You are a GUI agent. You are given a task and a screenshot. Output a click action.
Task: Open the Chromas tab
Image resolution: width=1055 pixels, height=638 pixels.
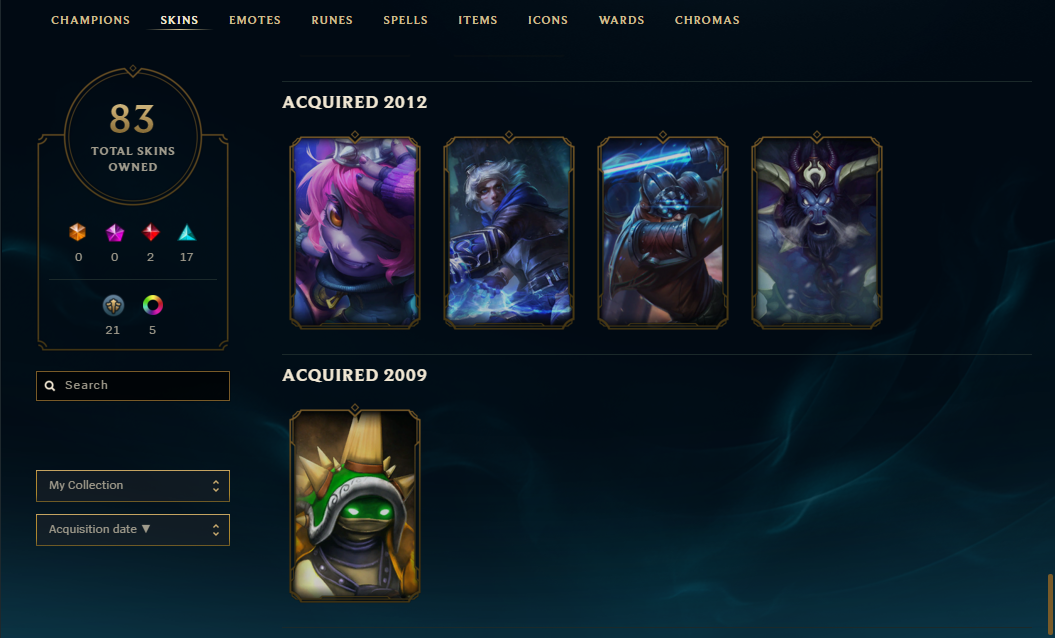click(x=707, y=20)
